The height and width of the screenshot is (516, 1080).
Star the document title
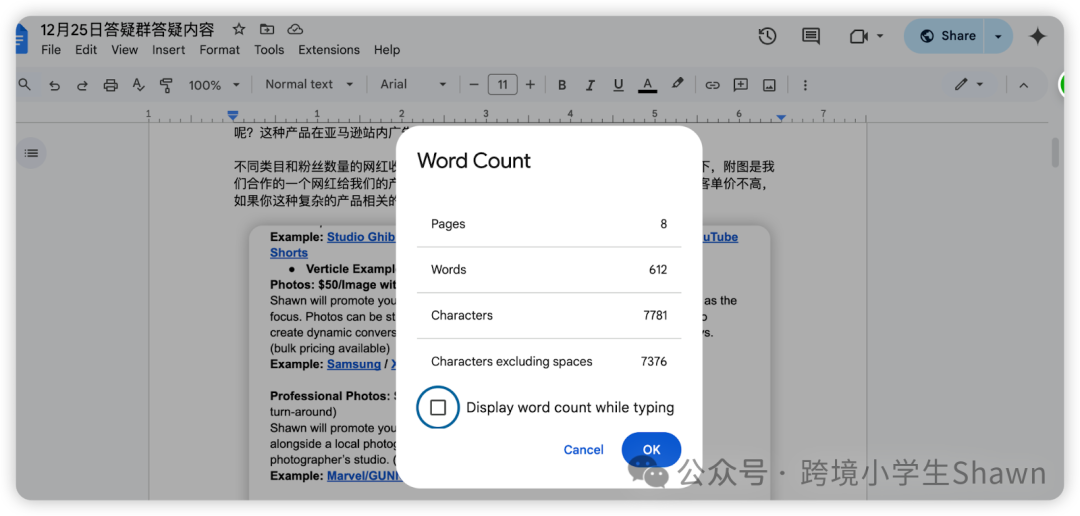point(239,29)
